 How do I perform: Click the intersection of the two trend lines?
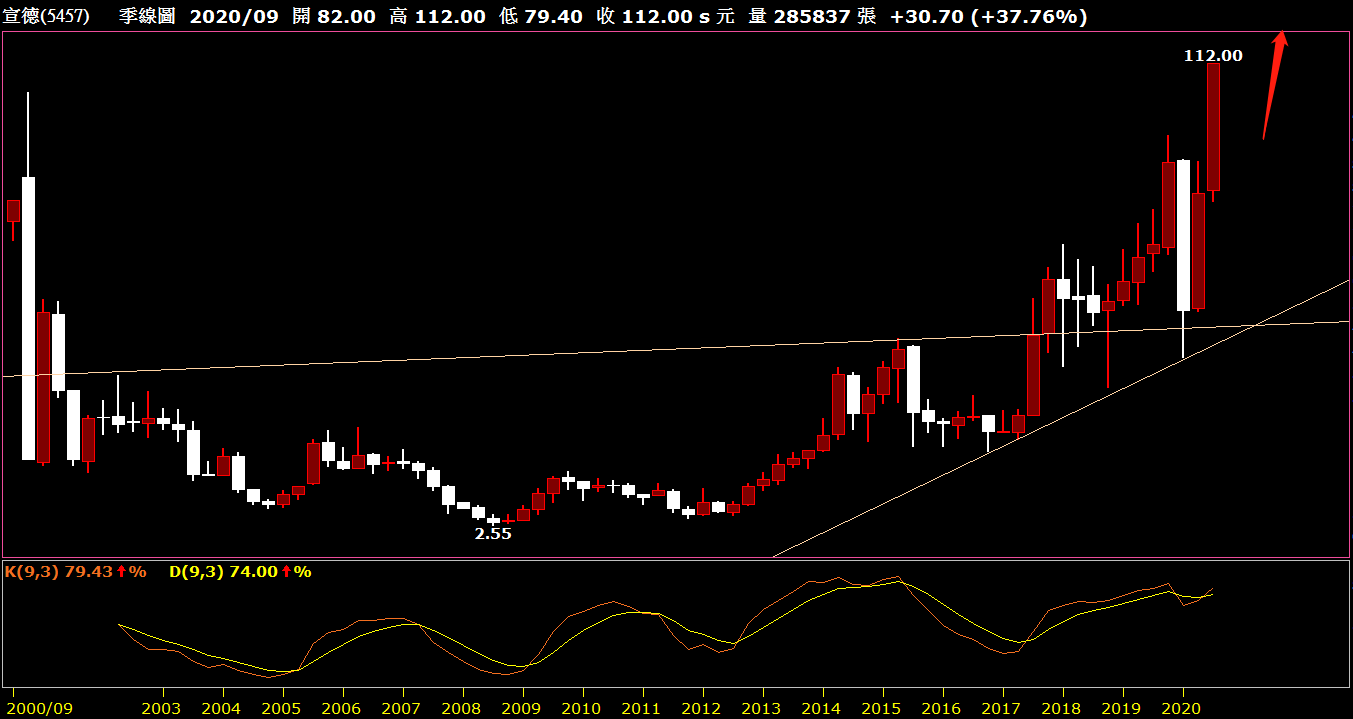click(1254, 325)
